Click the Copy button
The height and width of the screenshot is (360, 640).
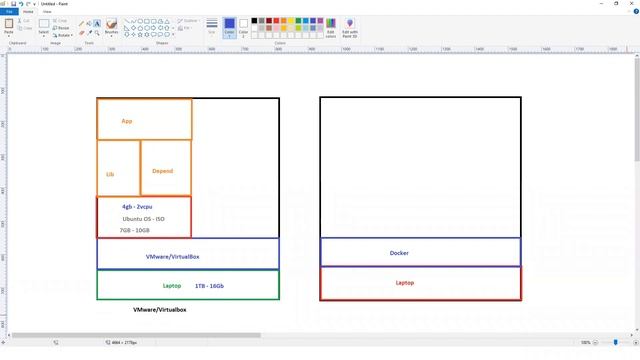[x=25, y=28]
